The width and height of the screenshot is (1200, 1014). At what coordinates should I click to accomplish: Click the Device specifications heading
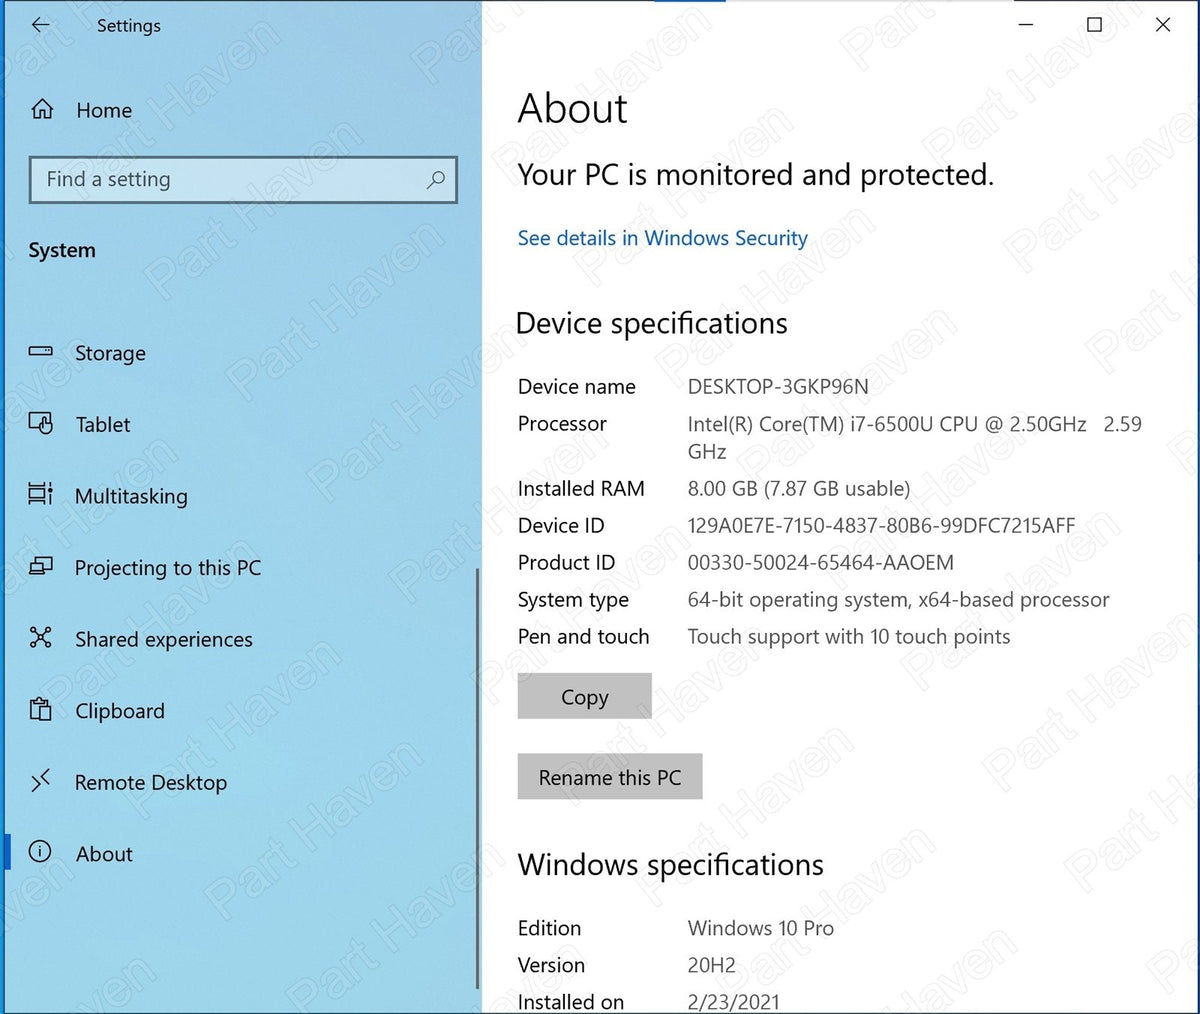pyautogui.click(x=651, y=323)
